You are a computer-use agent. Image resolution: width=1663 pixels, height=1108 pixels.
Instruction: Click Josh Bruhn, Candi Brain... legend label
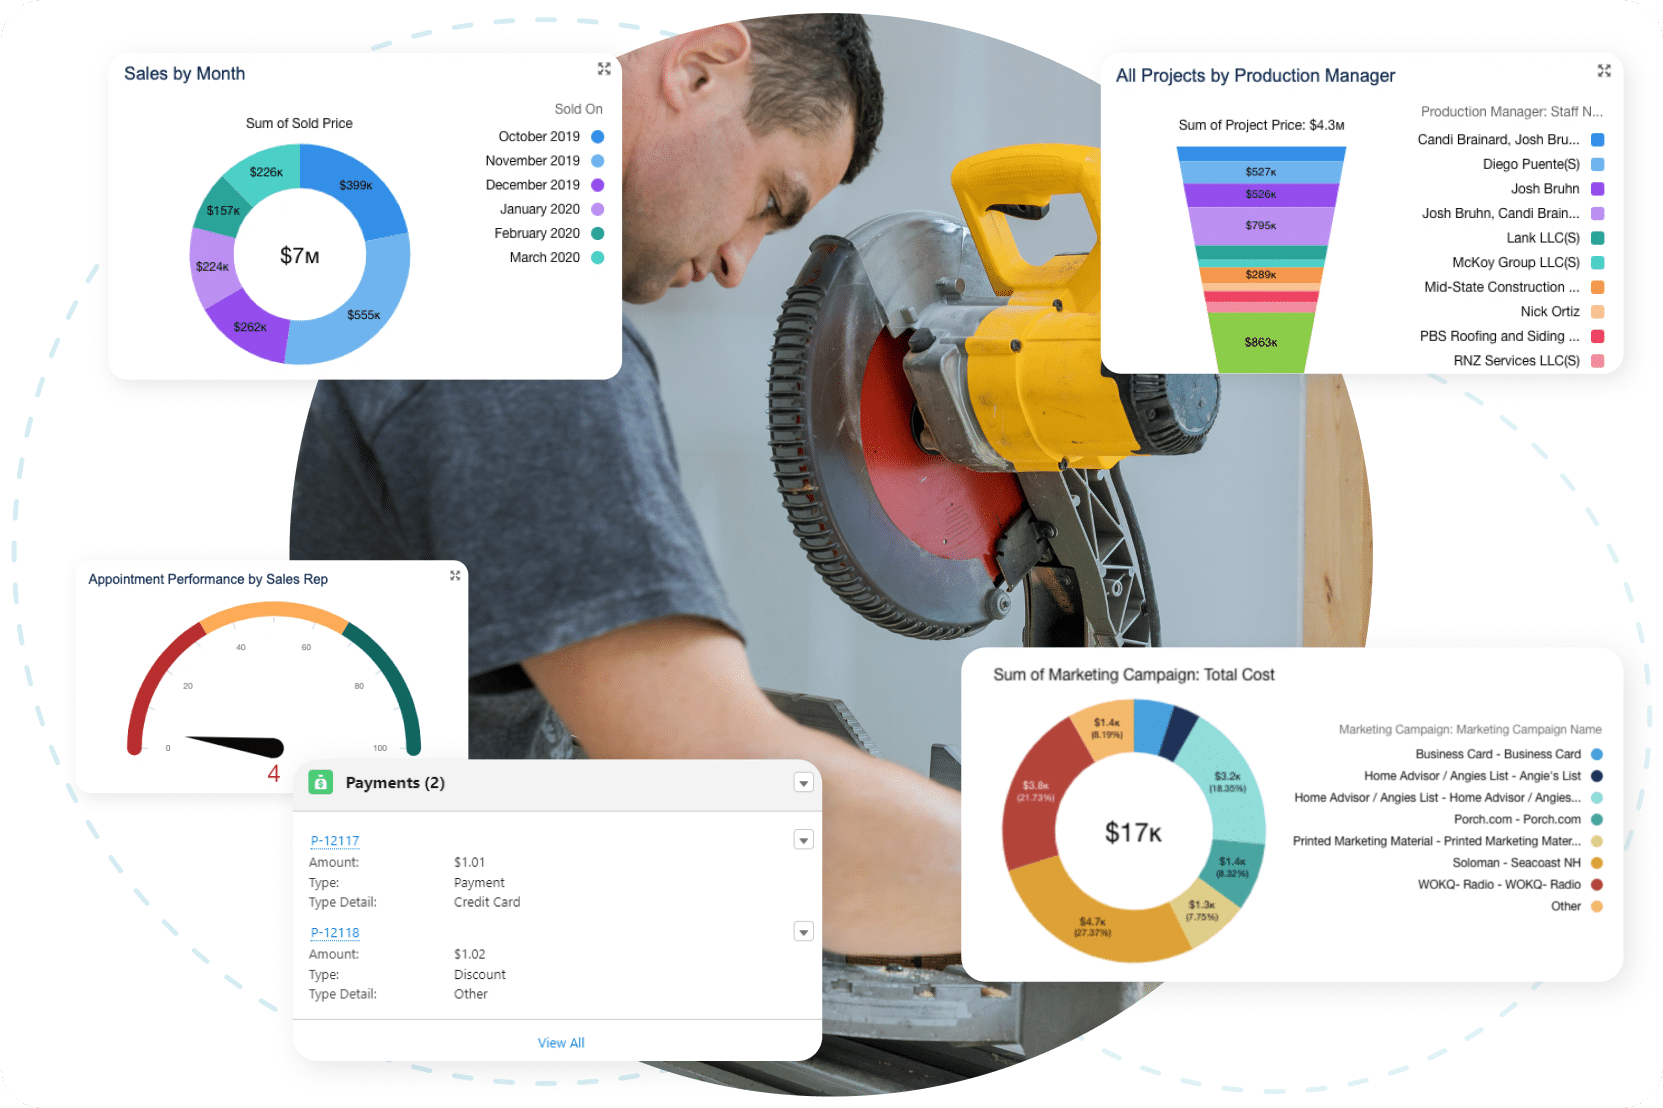[1501, 214]
